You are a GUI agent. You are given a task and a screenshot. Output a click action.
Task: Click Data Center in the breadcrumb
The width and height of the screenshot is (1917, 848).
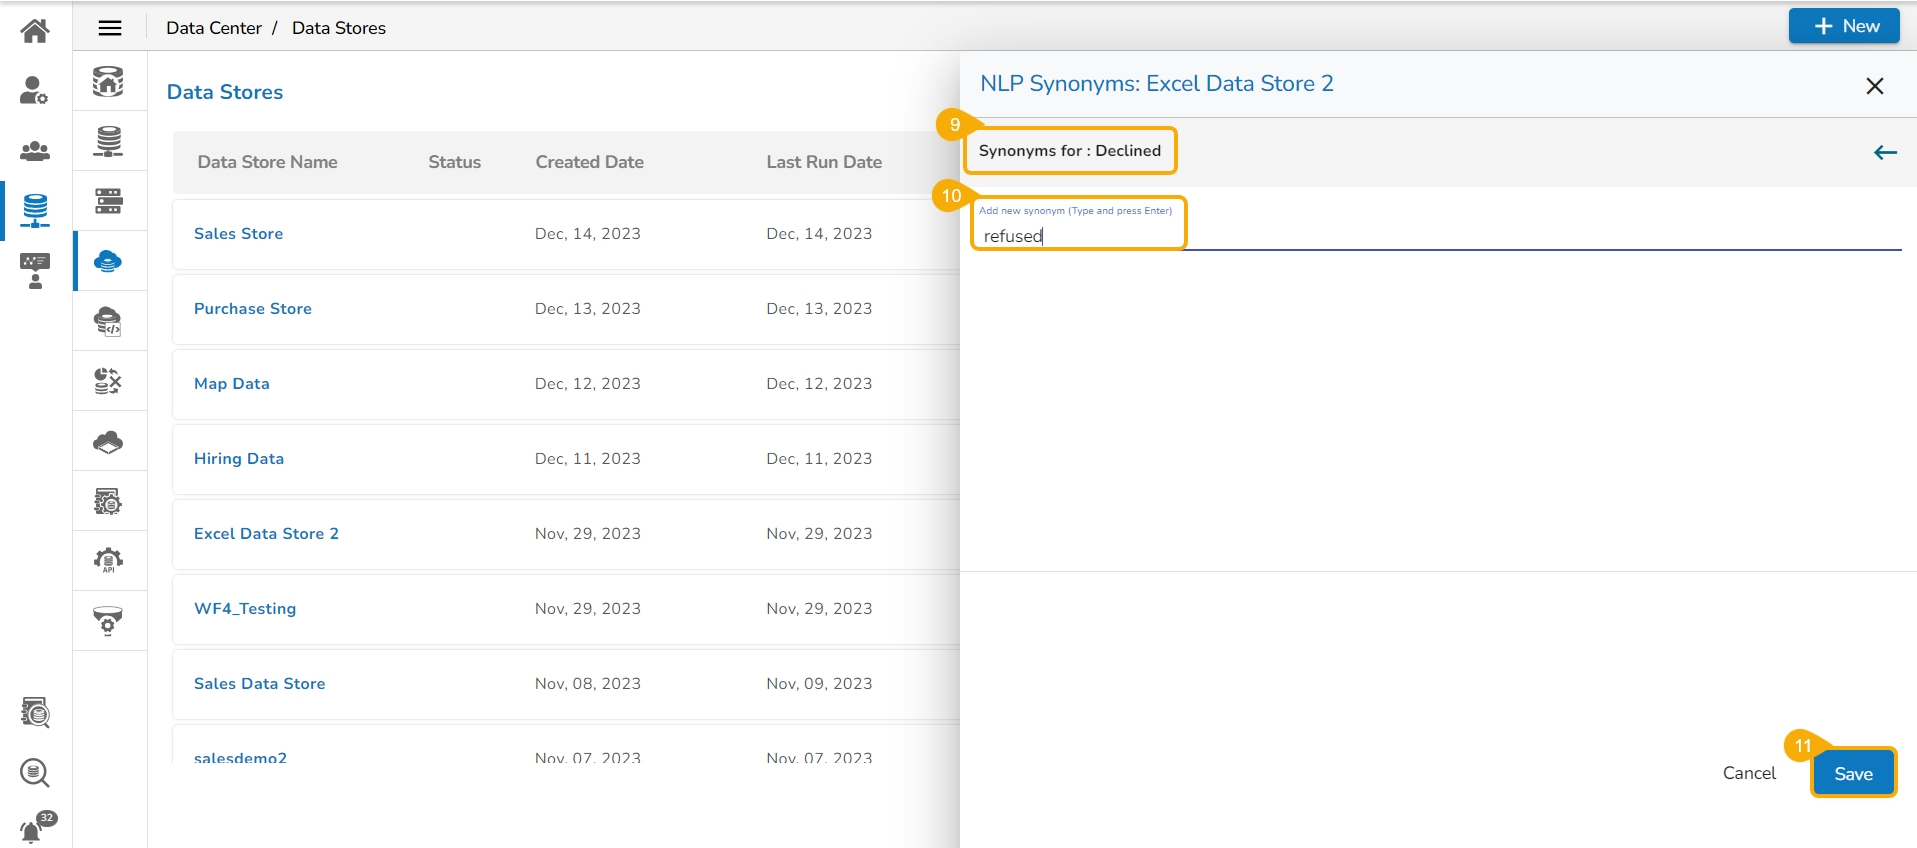tap(214, 28)
